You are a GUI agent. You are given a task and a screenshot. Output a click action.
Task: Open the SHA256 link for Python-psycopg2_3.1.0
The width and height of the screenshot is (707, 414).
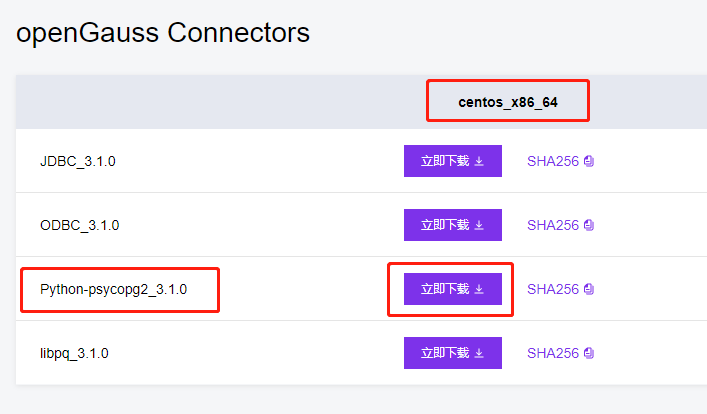[x=553, y=289]
